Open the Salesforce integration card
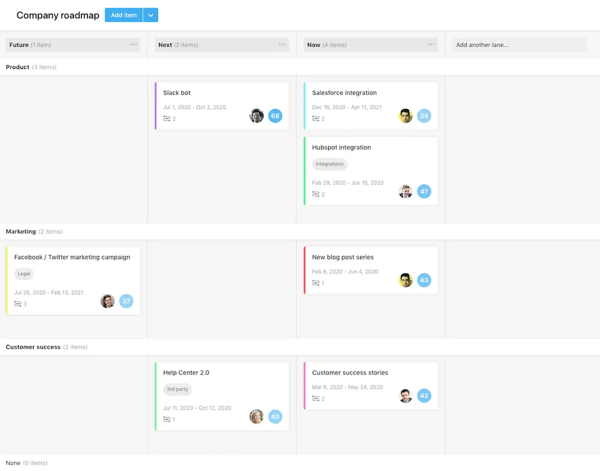600x471 pixels. [x=371, y=106]
